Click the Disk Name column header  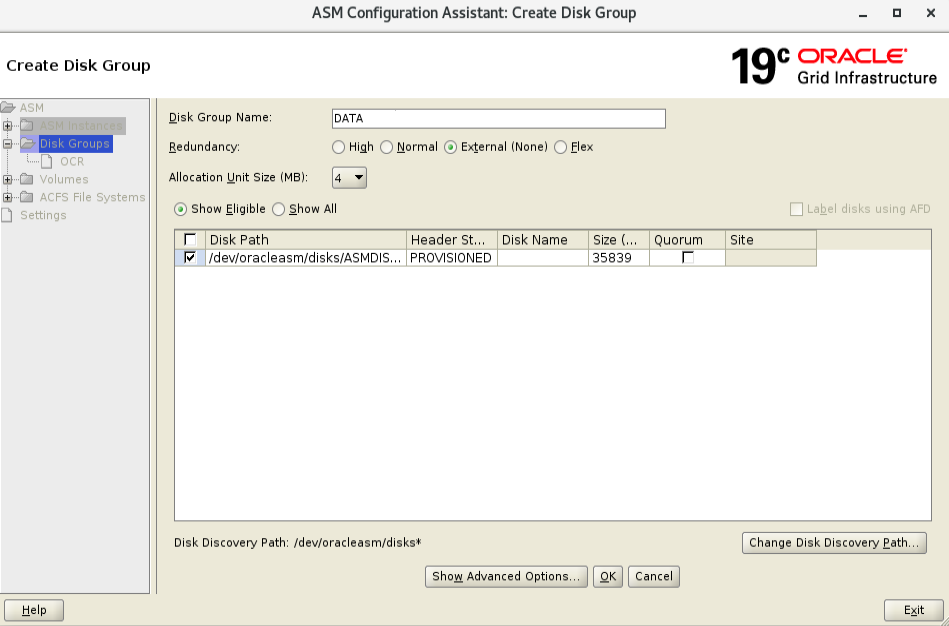tap(543, 240)
